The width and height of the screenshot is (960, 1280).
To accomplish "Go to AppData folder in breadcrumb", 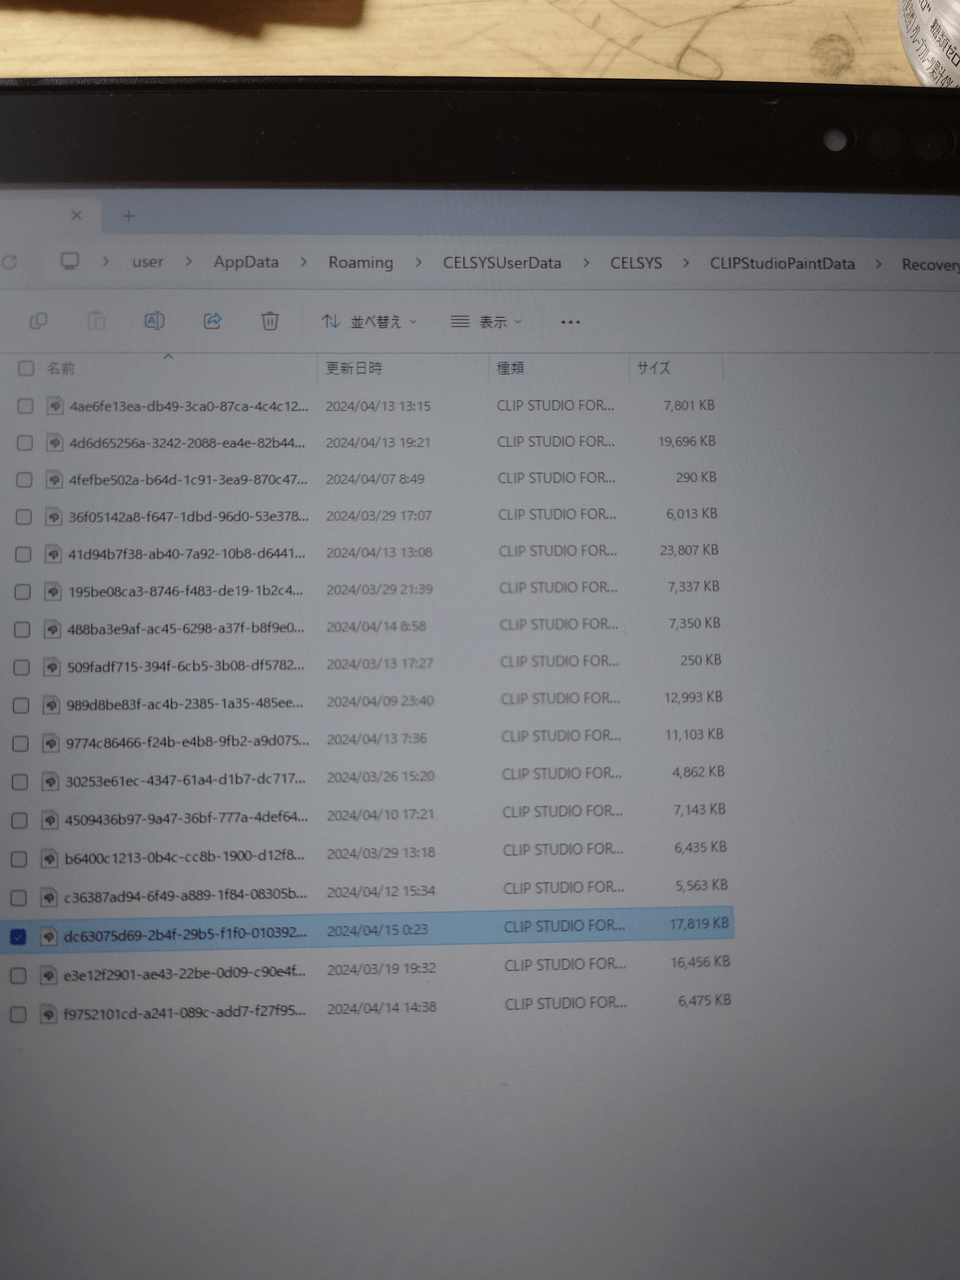I will click(x=246, y=262).
